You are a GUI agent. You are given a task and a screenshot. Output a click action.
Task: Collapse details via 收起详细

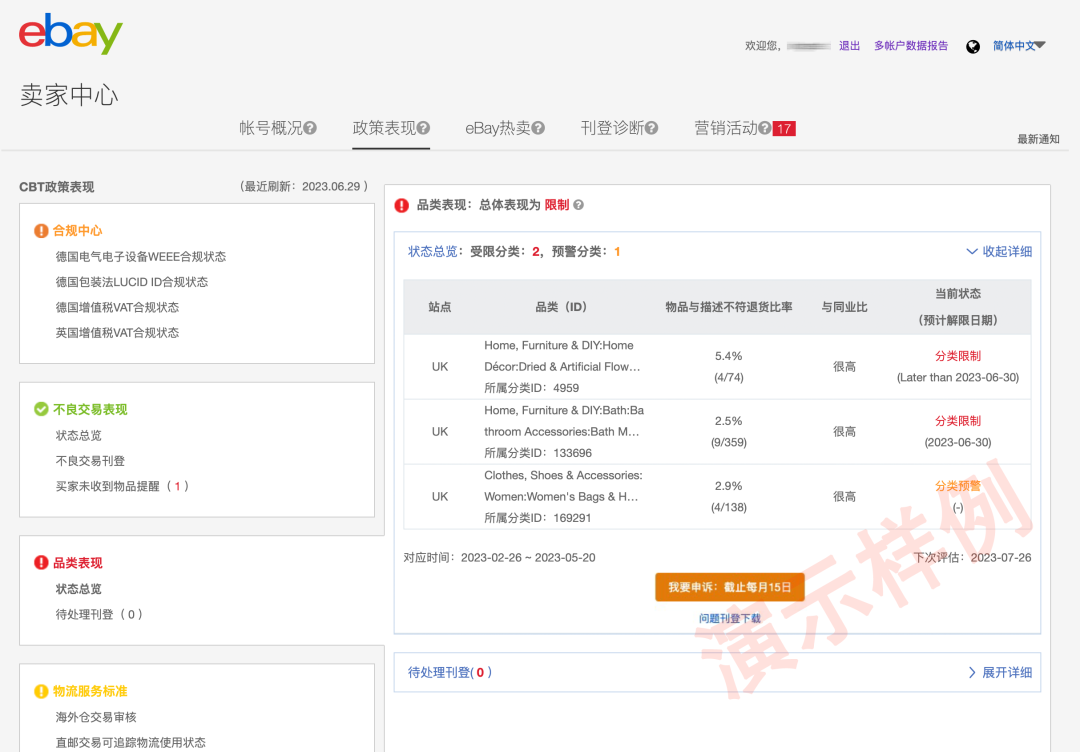(998, 252)
